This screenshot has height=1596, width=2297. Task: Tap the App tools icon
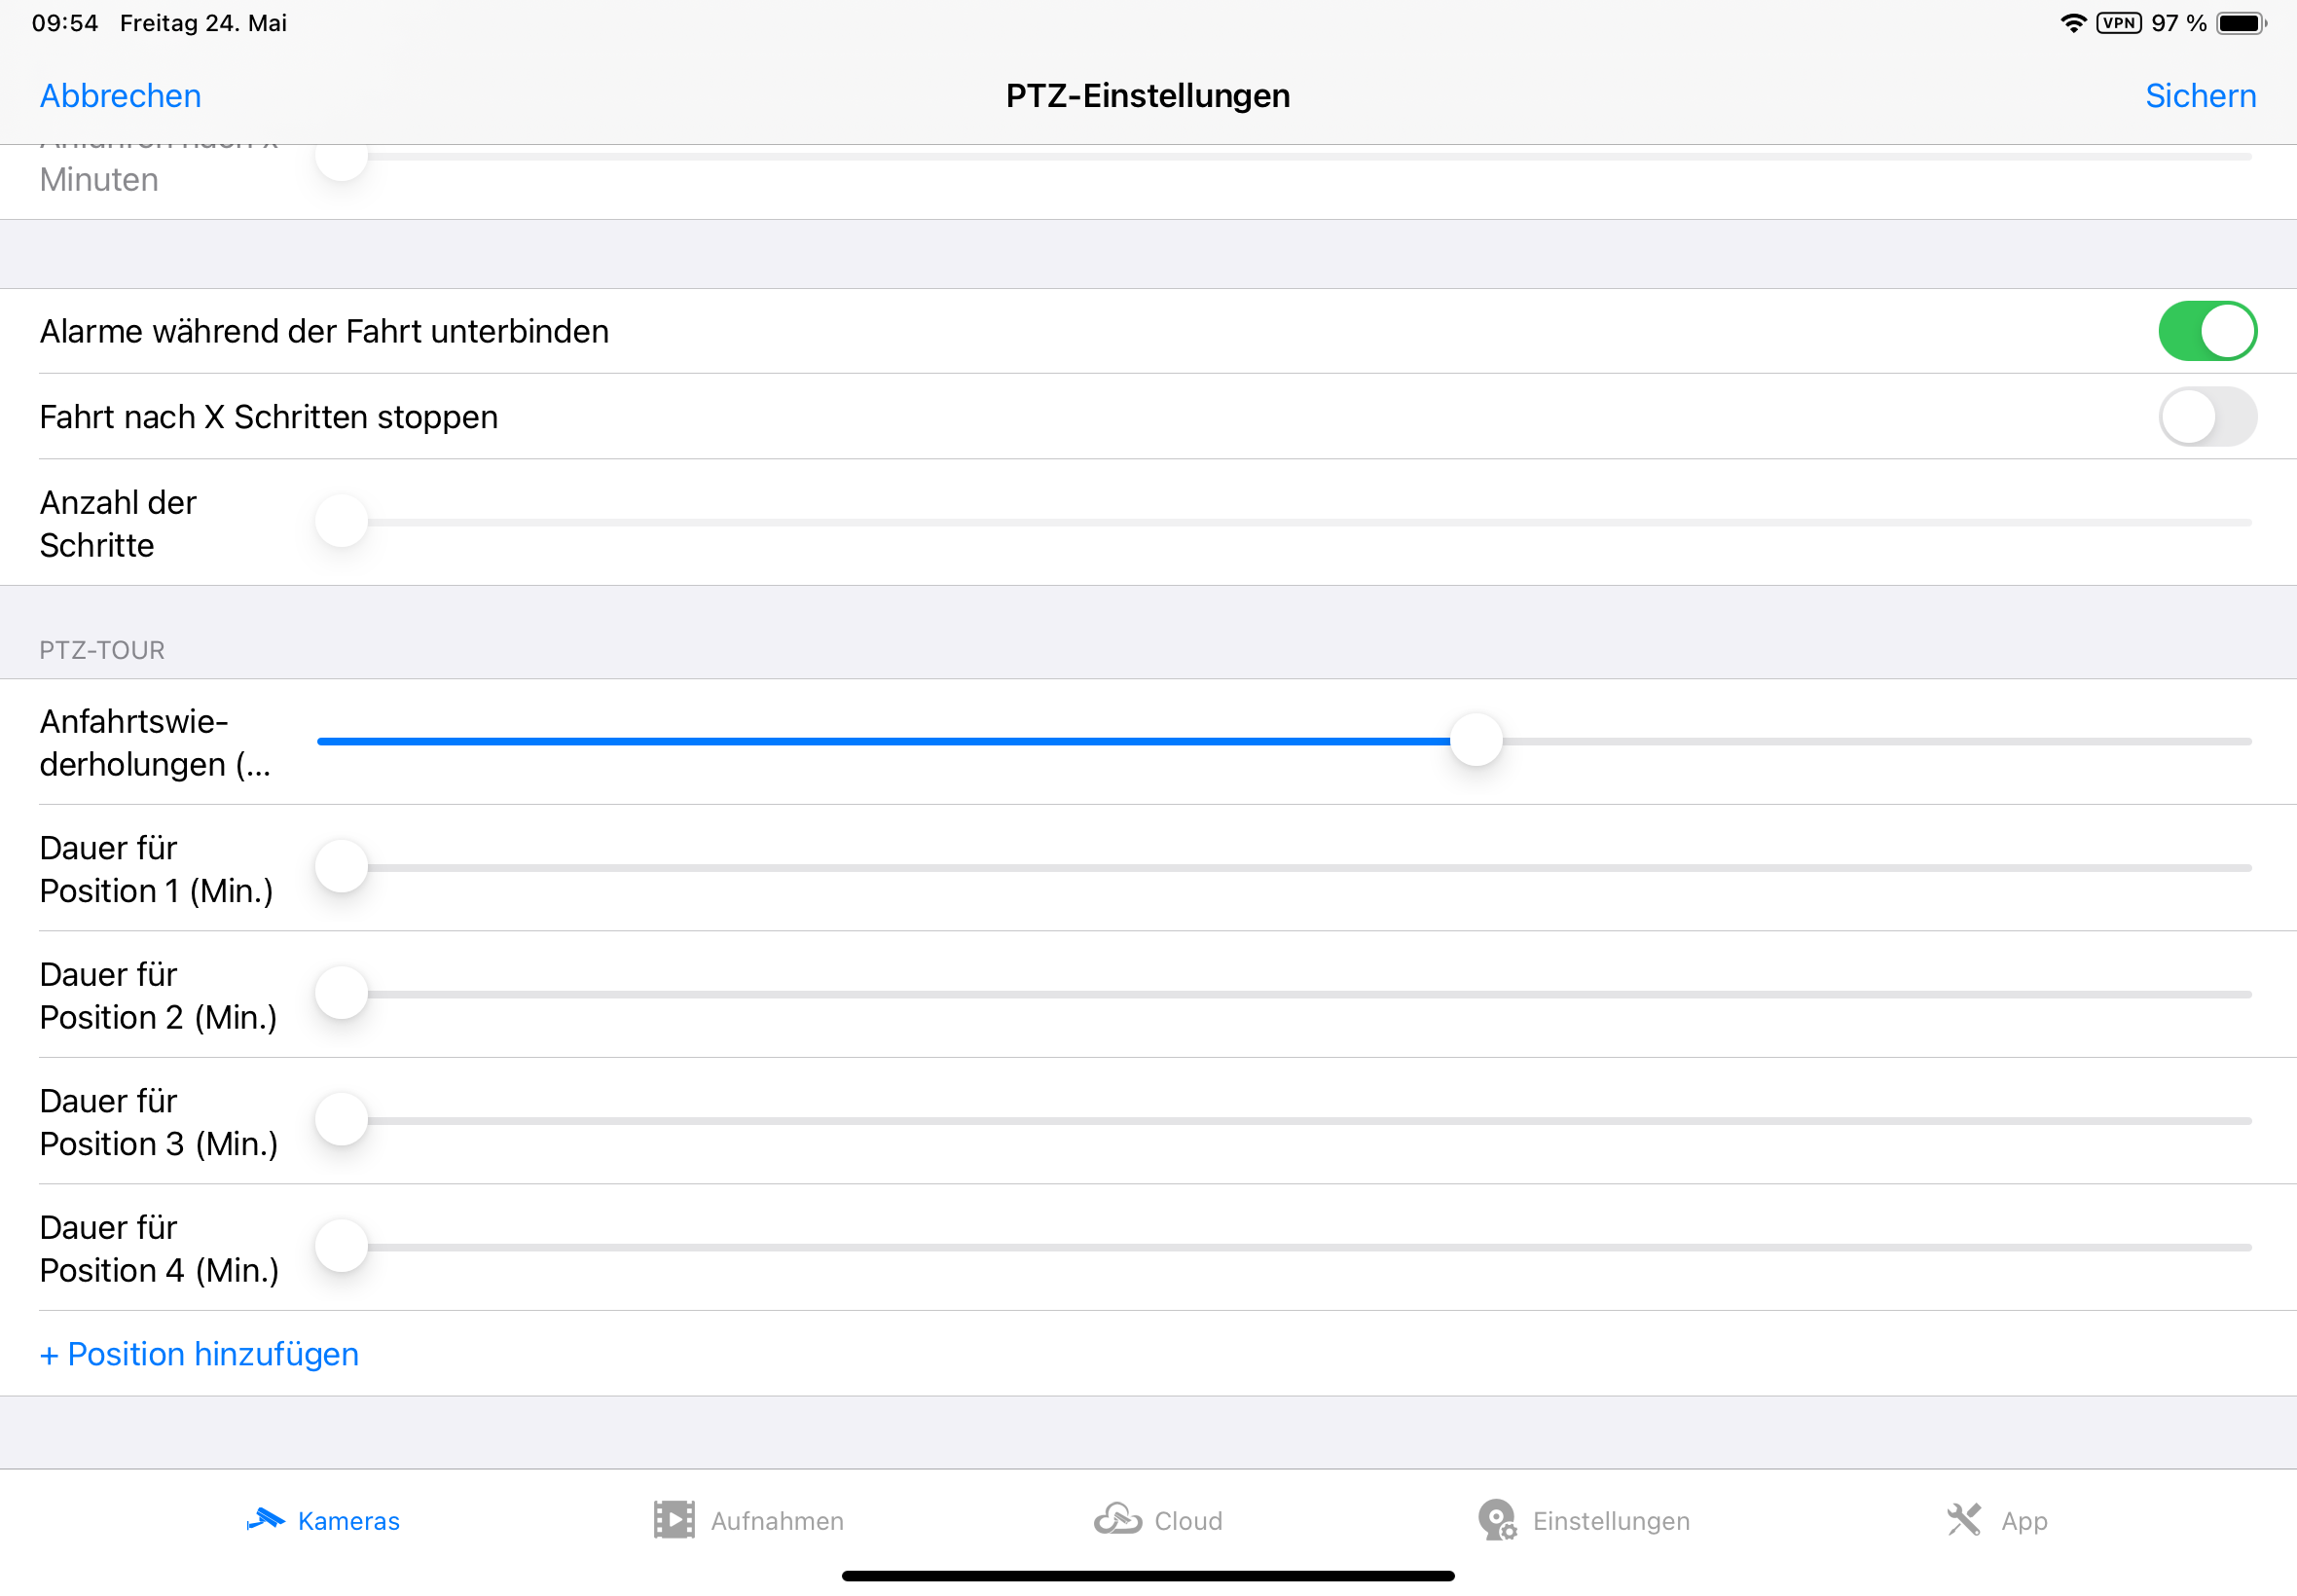(x=1964, y=1520)
